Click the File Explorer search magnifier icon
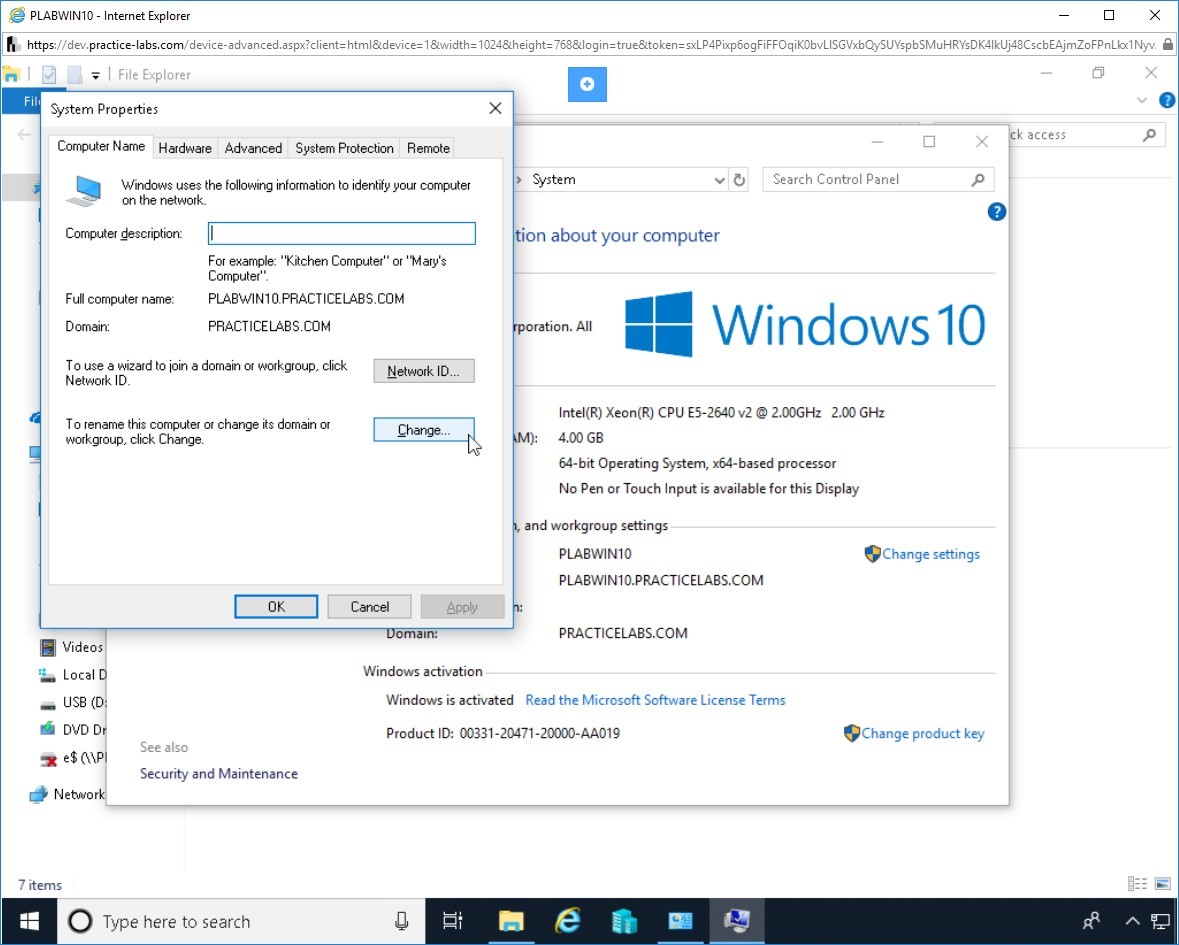Image resolution: width=1179 pixels, height=945 pixels. [1149, 135]
